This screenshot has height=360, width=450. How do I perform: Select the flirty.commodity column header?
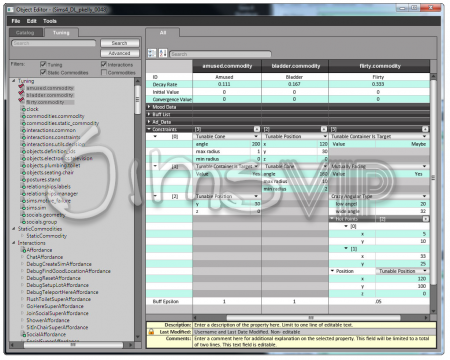click(379, 66)
